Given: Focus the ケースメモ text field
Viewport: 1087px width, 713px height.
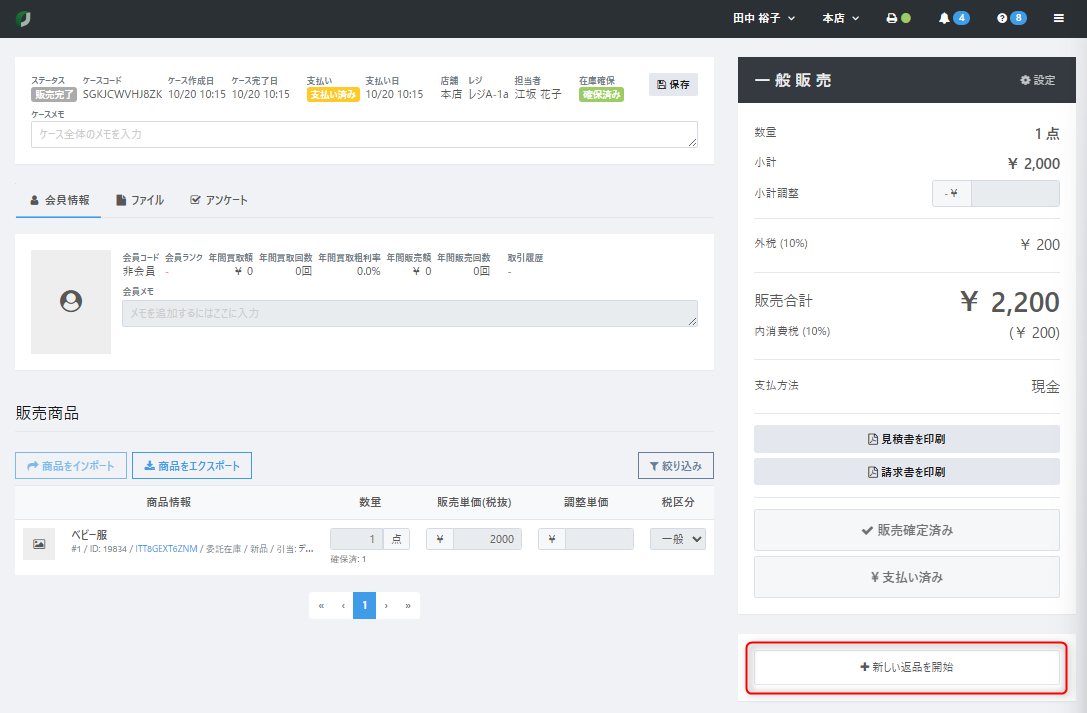Looking at the screenshot, I should click(364, 134).
